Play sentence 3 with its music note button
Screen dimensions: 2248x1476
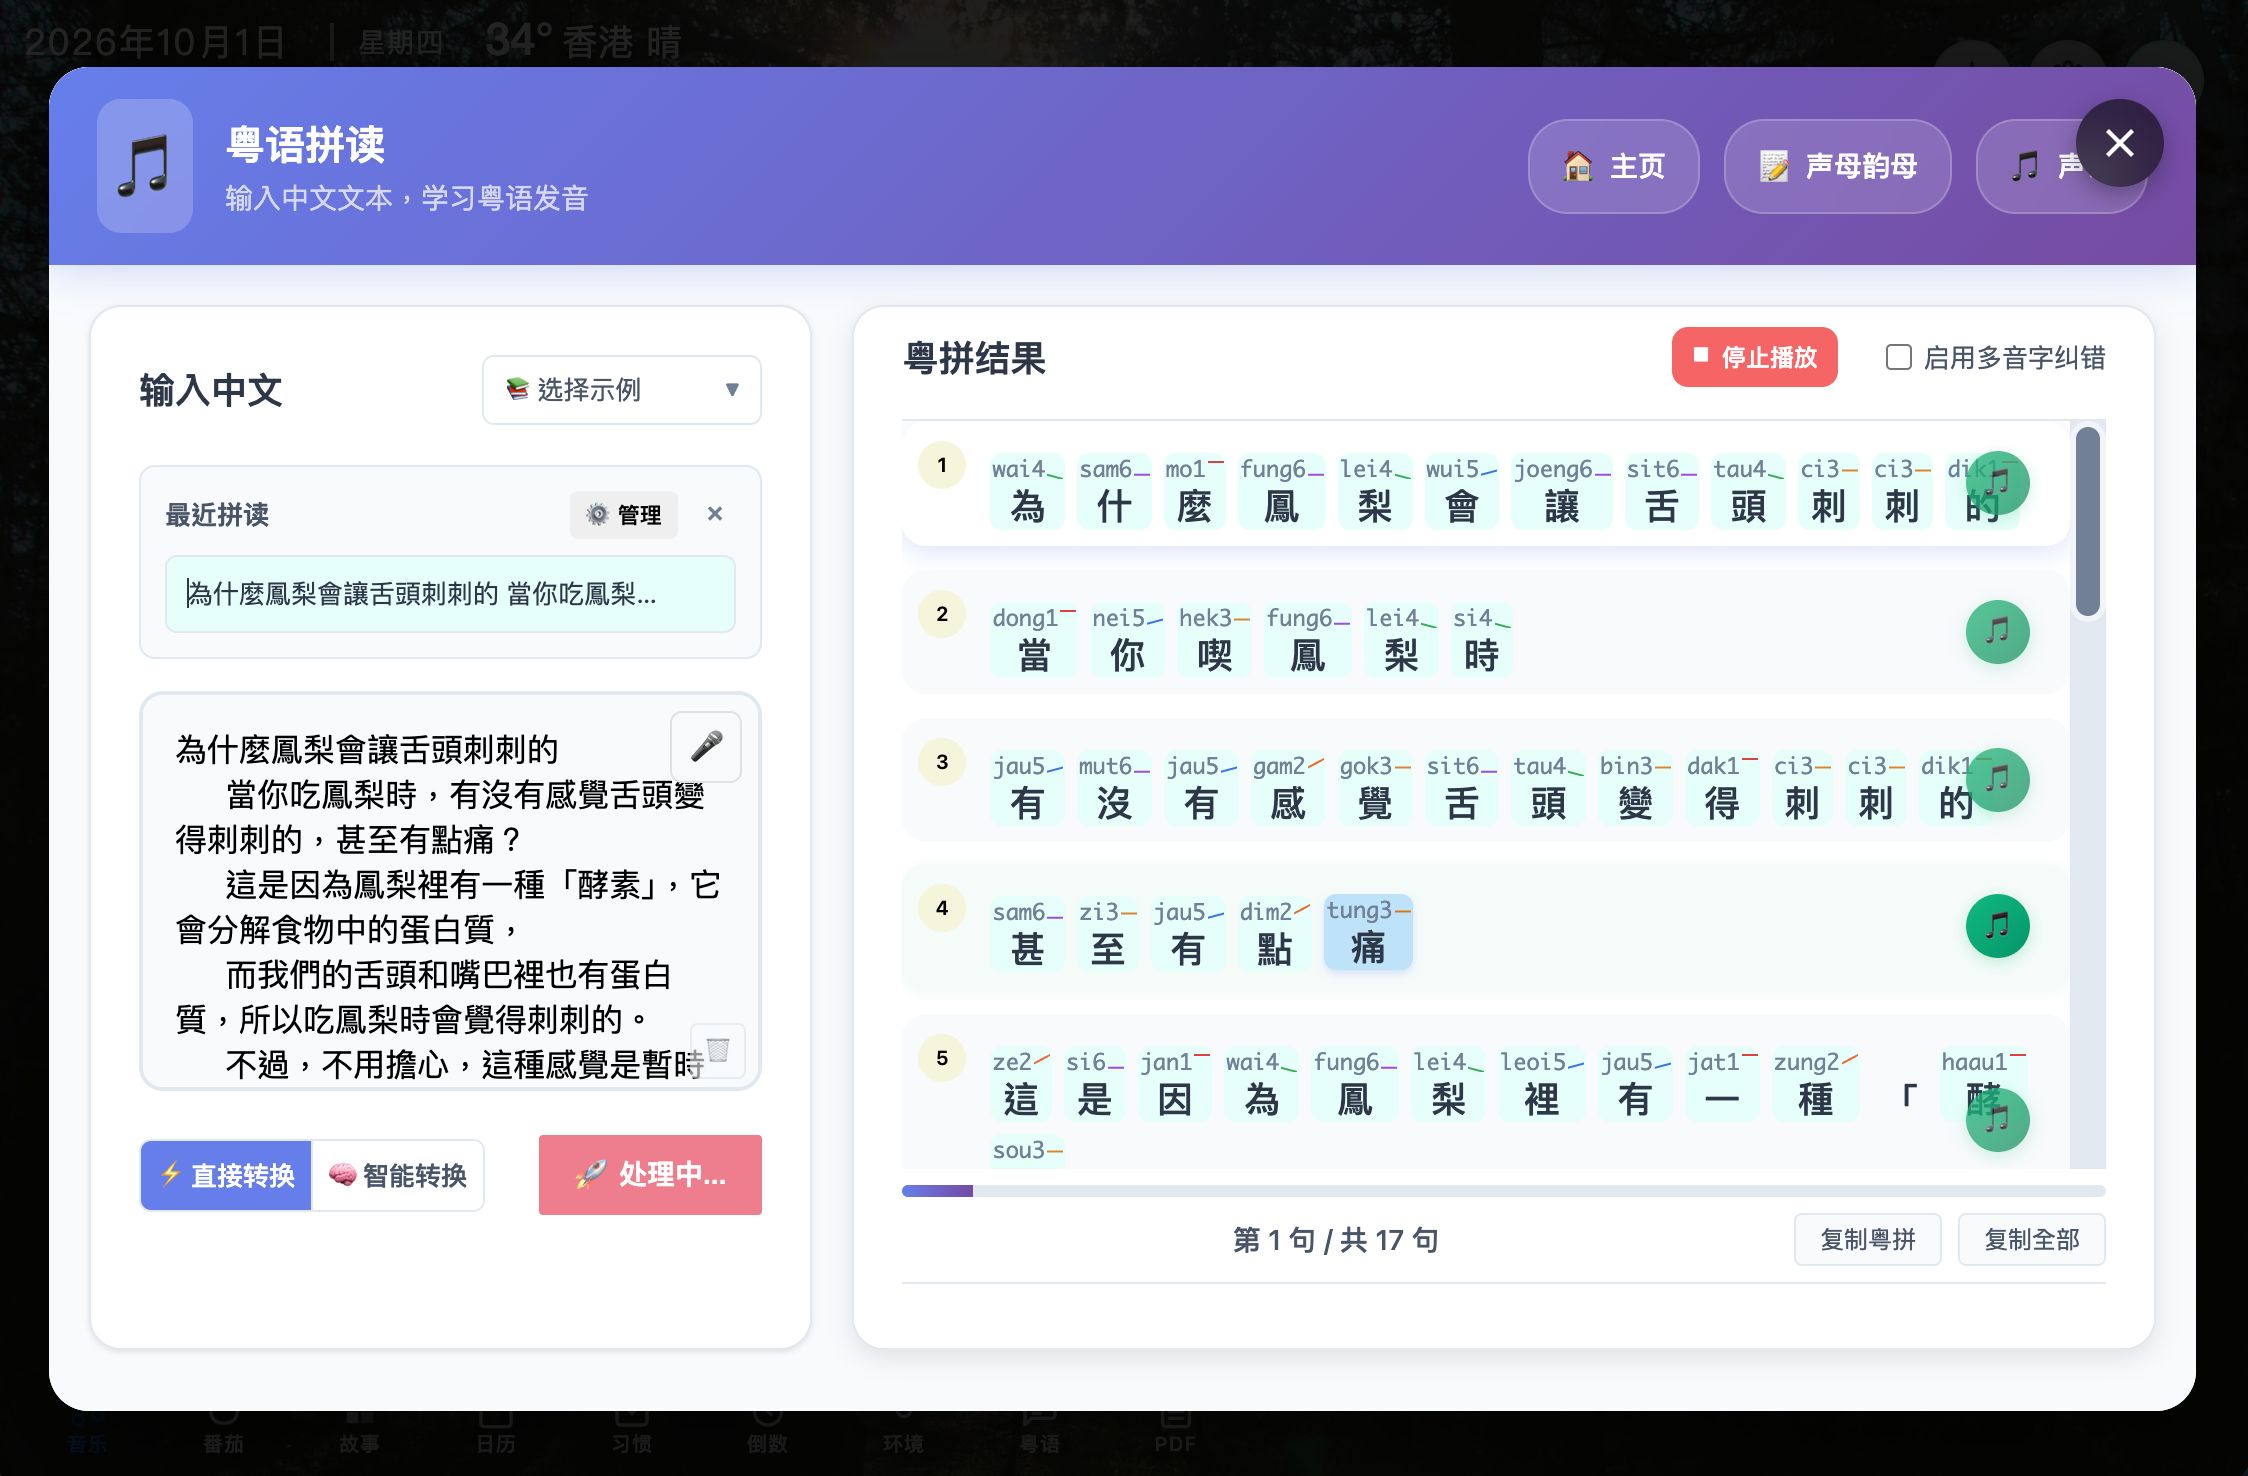pos(1997,779)
